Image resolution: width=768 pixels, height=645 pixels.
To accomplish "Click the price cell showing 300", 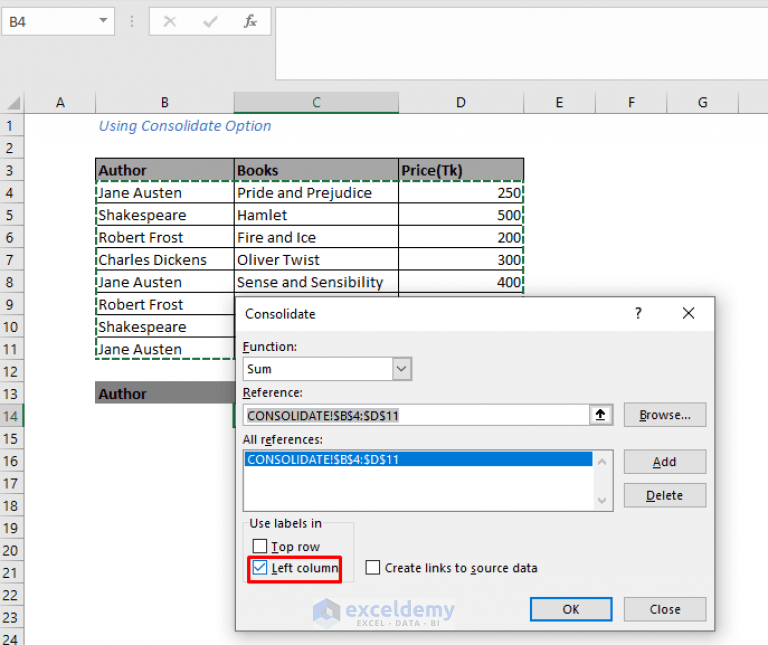I will (x=461, y=260).
